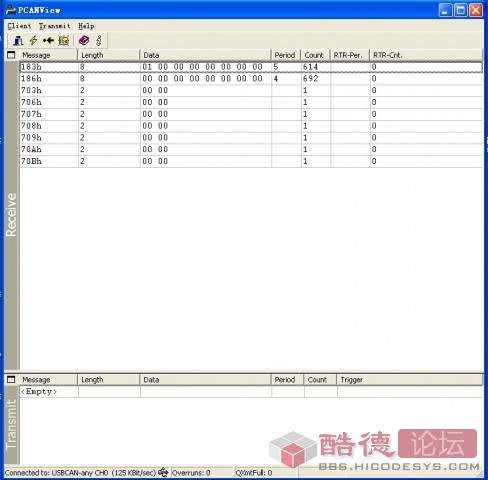Click the USB connection status icon
The height and width of the screenshot is (480, 488).
click(x=163, y=472)
